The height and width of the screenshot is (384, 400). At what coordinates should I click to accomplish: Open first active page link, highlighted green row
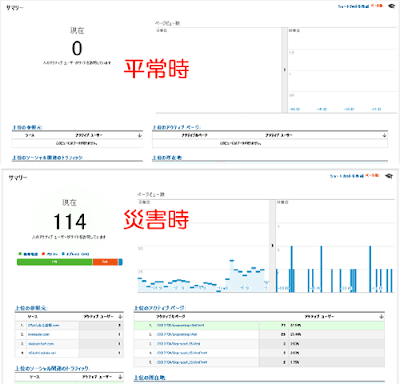[x=180, y=325]
